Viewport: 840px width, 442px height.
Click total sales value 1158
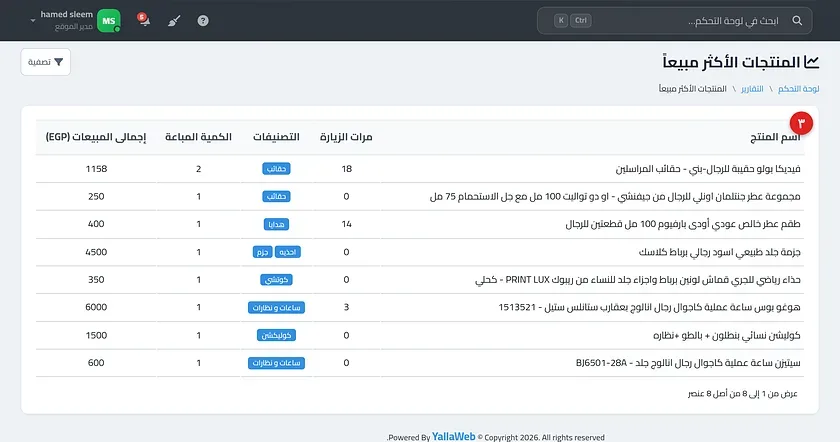96,169
